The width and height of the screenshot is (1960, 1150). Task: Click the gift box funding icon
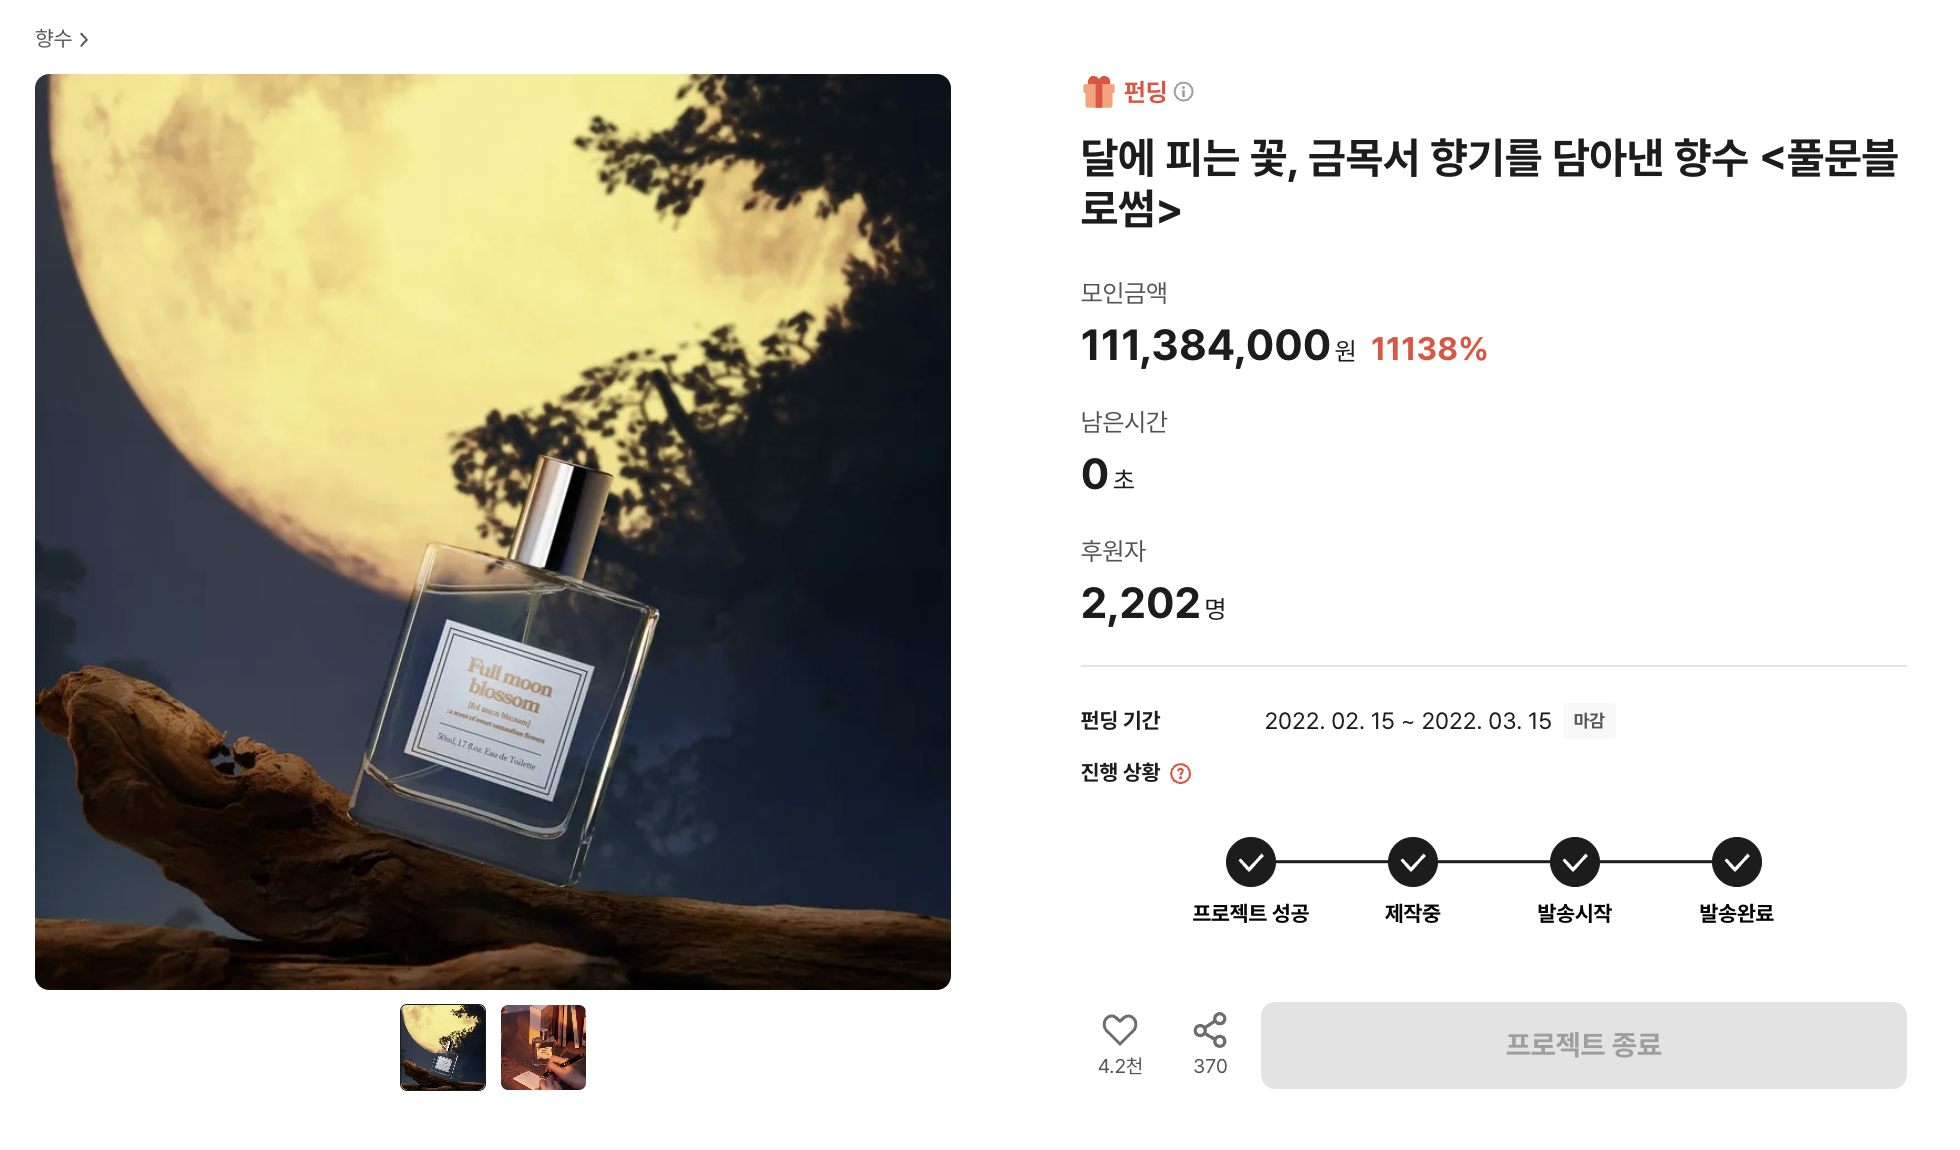(1099, 92)
